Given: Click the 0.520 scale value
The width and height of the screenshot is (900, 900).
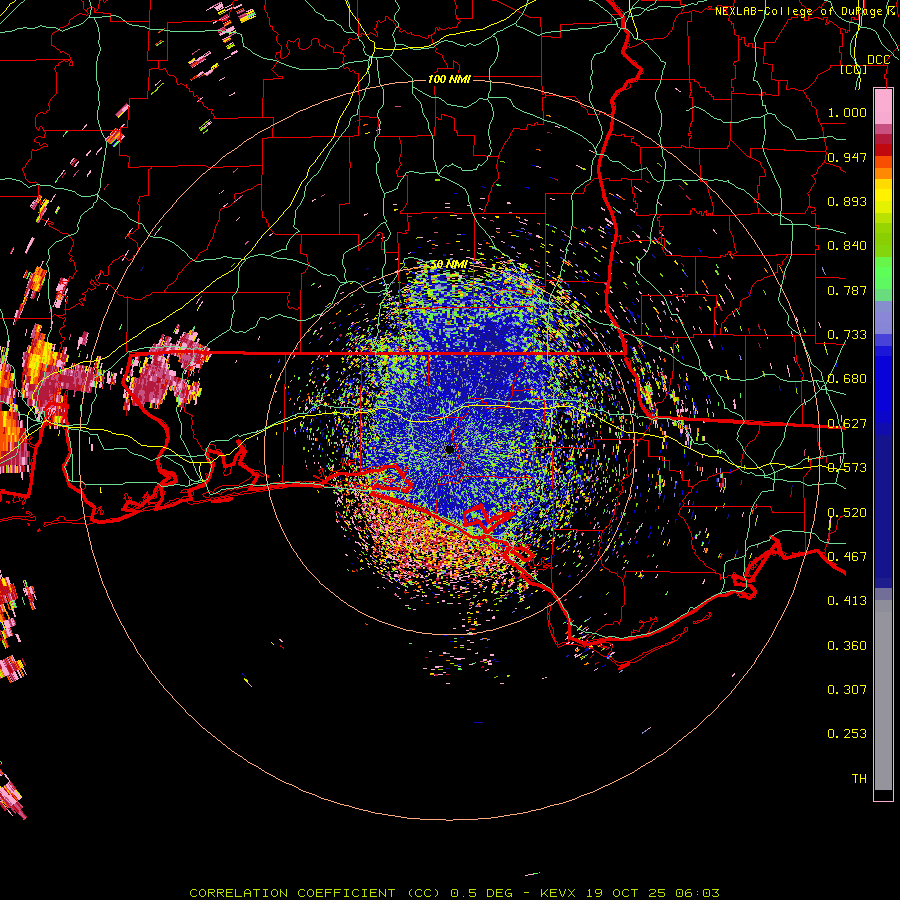Looking at the screenshot, I should [x=847, y=513].
